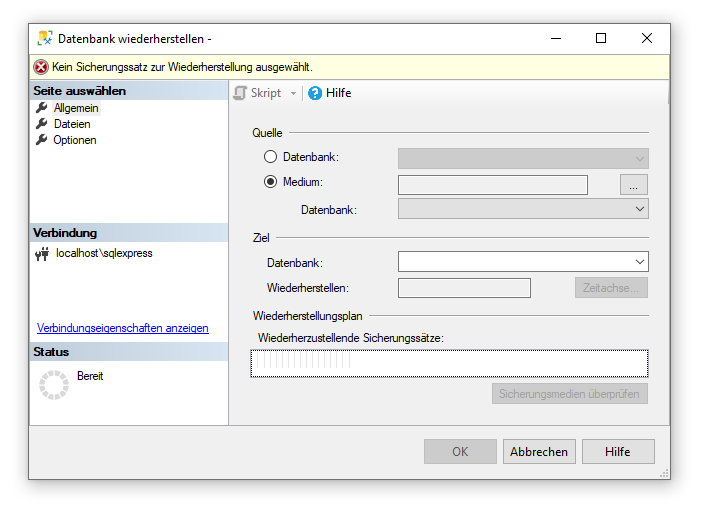Click the Status section header

(x=129, y=352)
